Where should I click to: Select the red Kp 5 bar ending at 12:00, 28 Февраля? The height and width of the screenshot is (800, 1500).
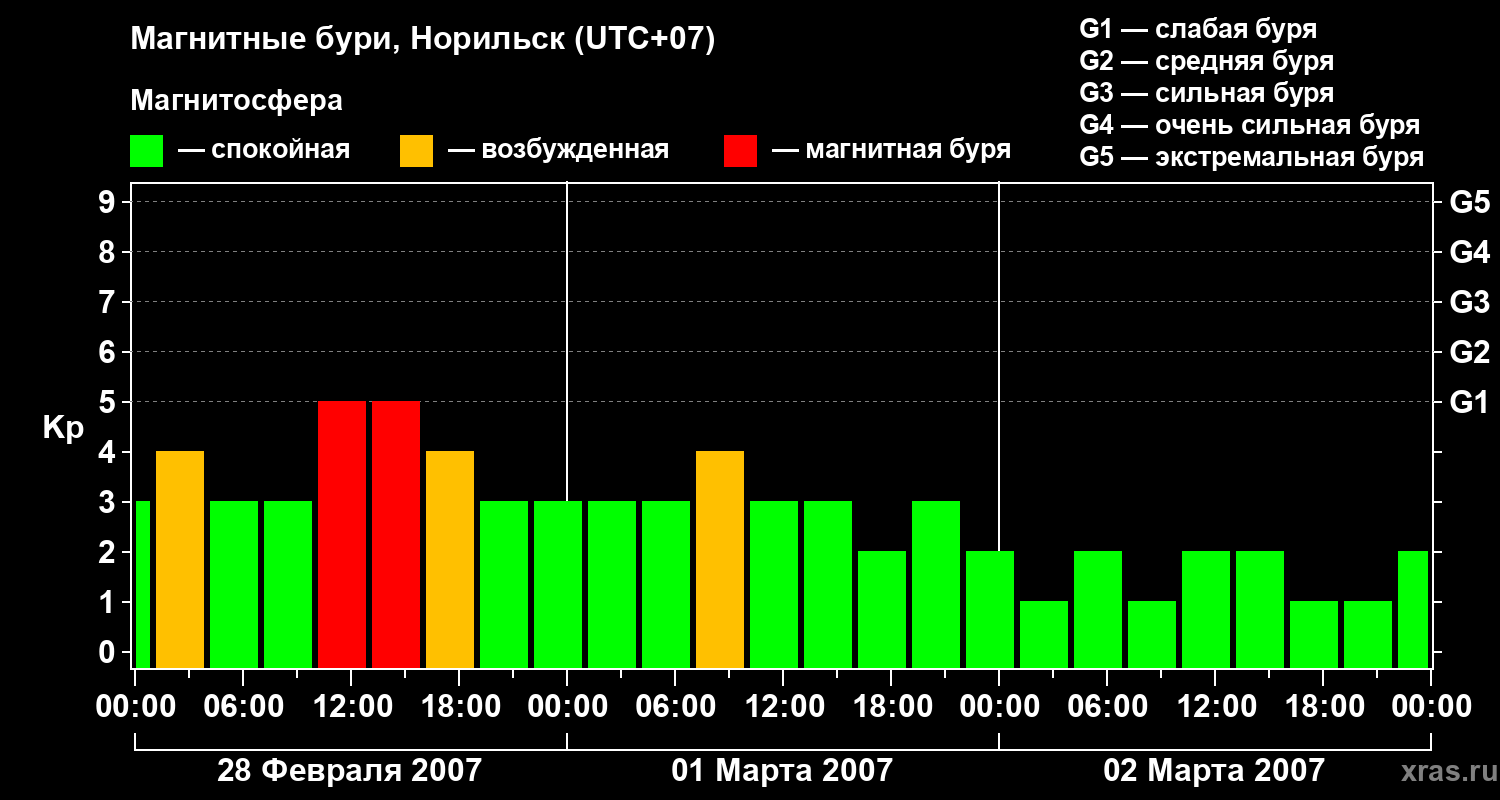[342, 534]
